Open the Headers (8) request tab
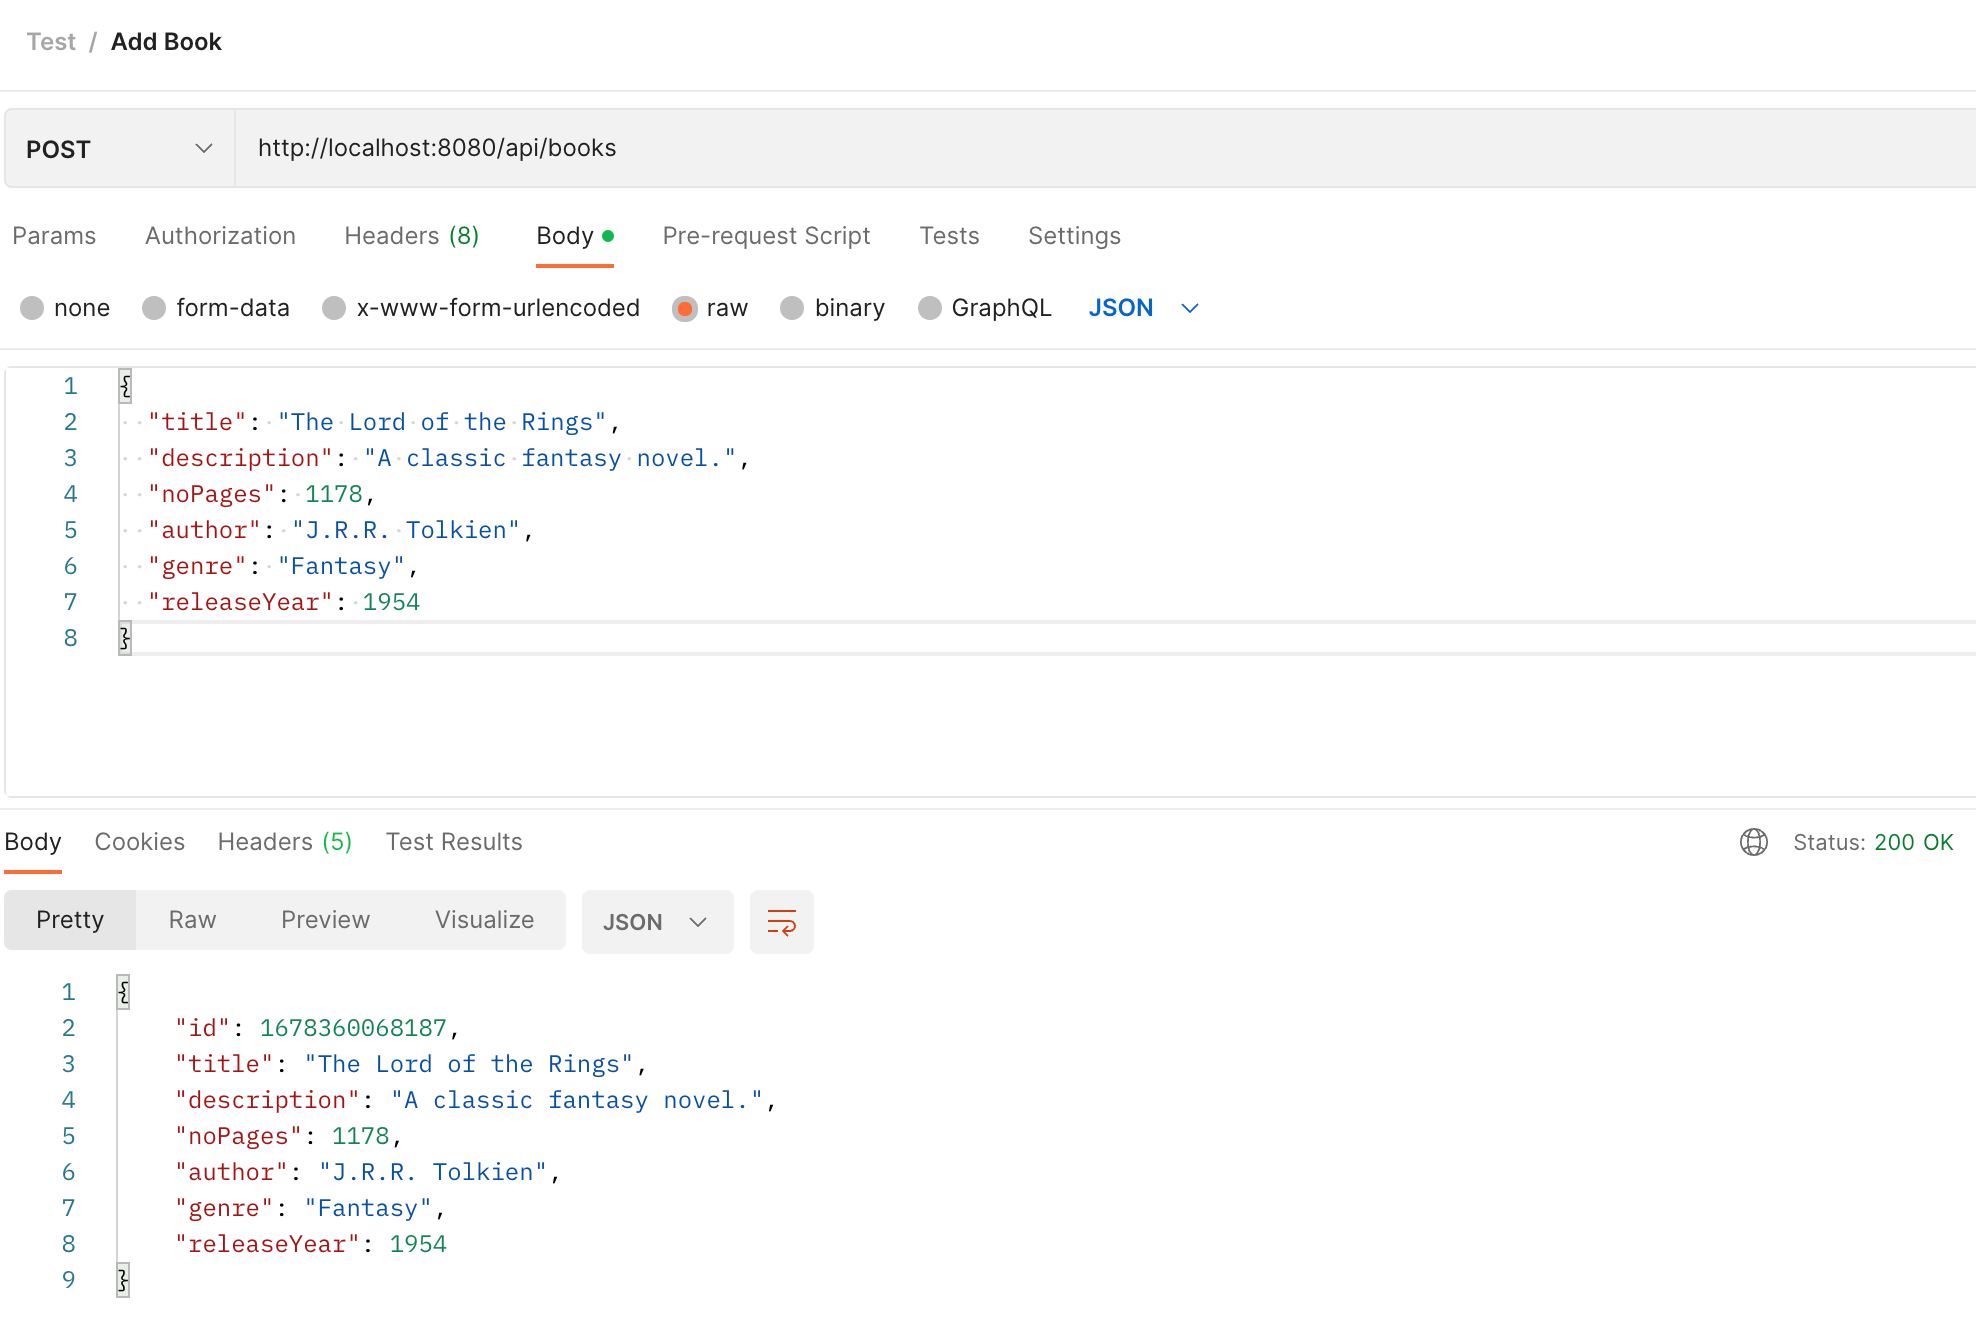Viewport: 1976px width, 1342px height. point(411,236)
